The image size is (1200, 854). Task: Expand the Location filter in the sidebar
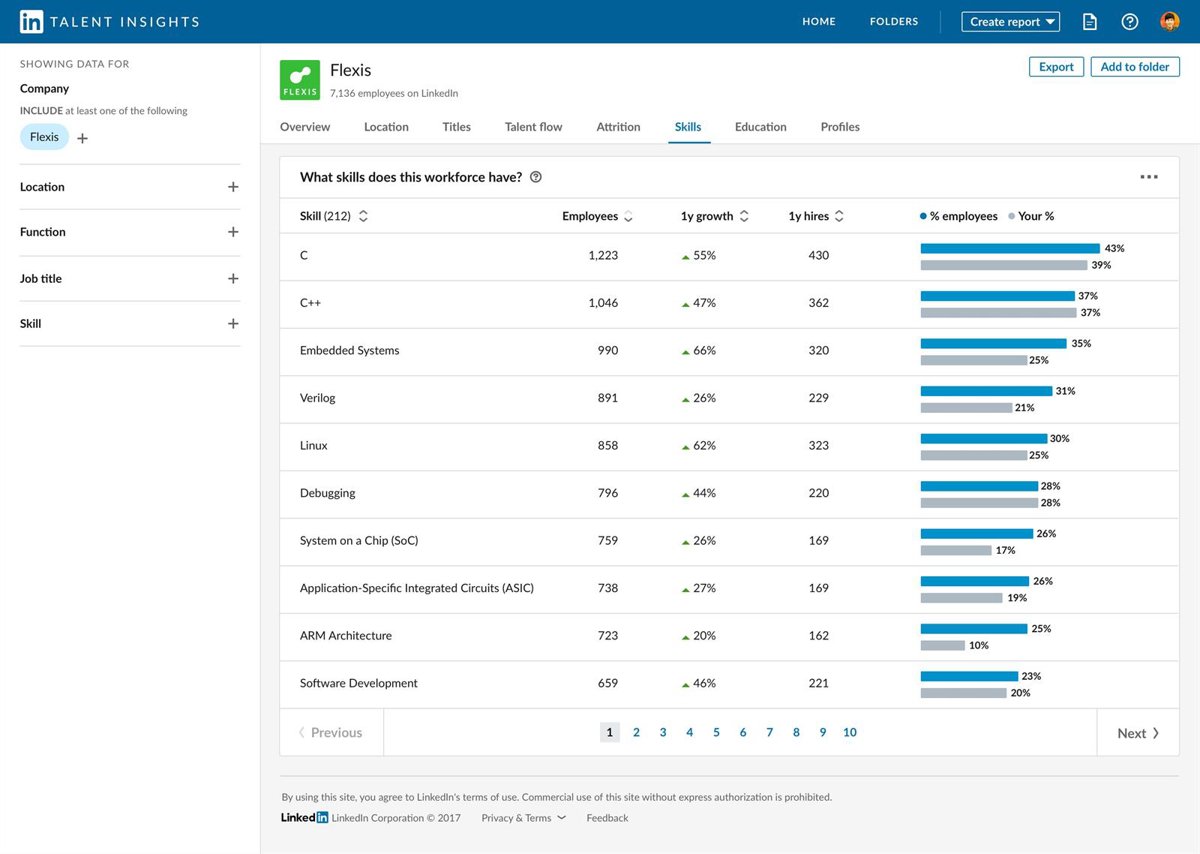point(233,186)
